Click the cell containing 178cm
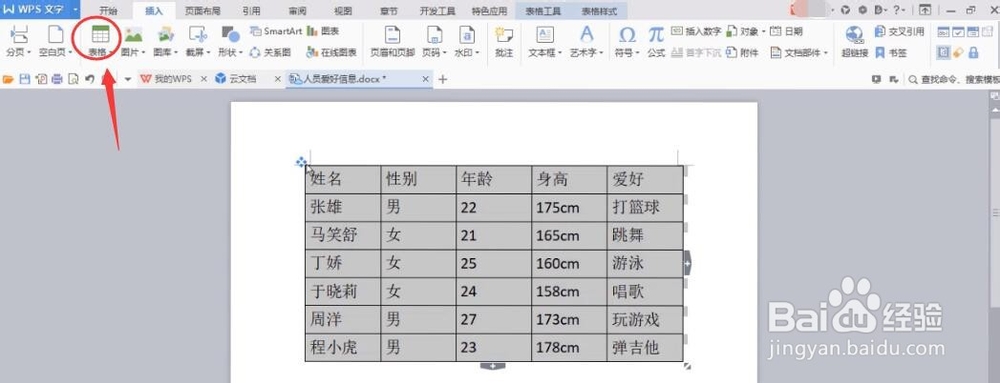 (569, 348)
